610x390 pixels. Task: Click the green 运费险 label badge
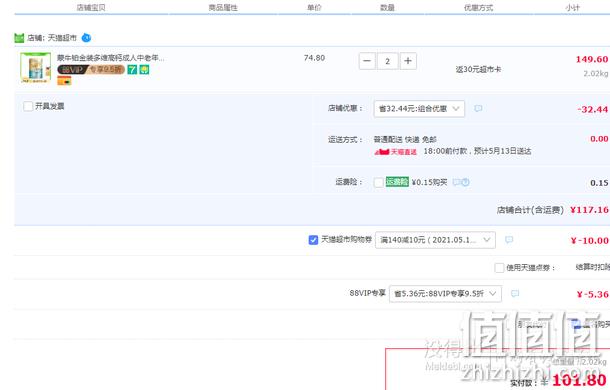tap(397, 182)
